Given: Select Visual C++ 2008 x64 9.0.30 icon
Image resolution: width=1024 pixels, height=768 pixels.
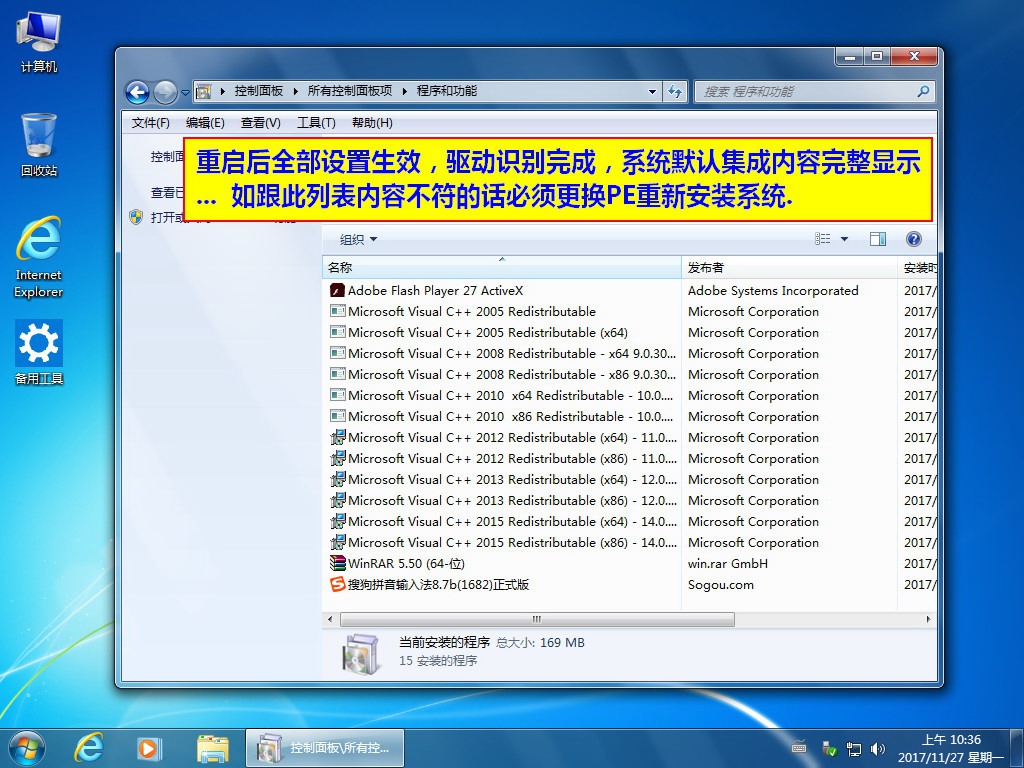Looking at the screenshot, I should tap(337, 353).
